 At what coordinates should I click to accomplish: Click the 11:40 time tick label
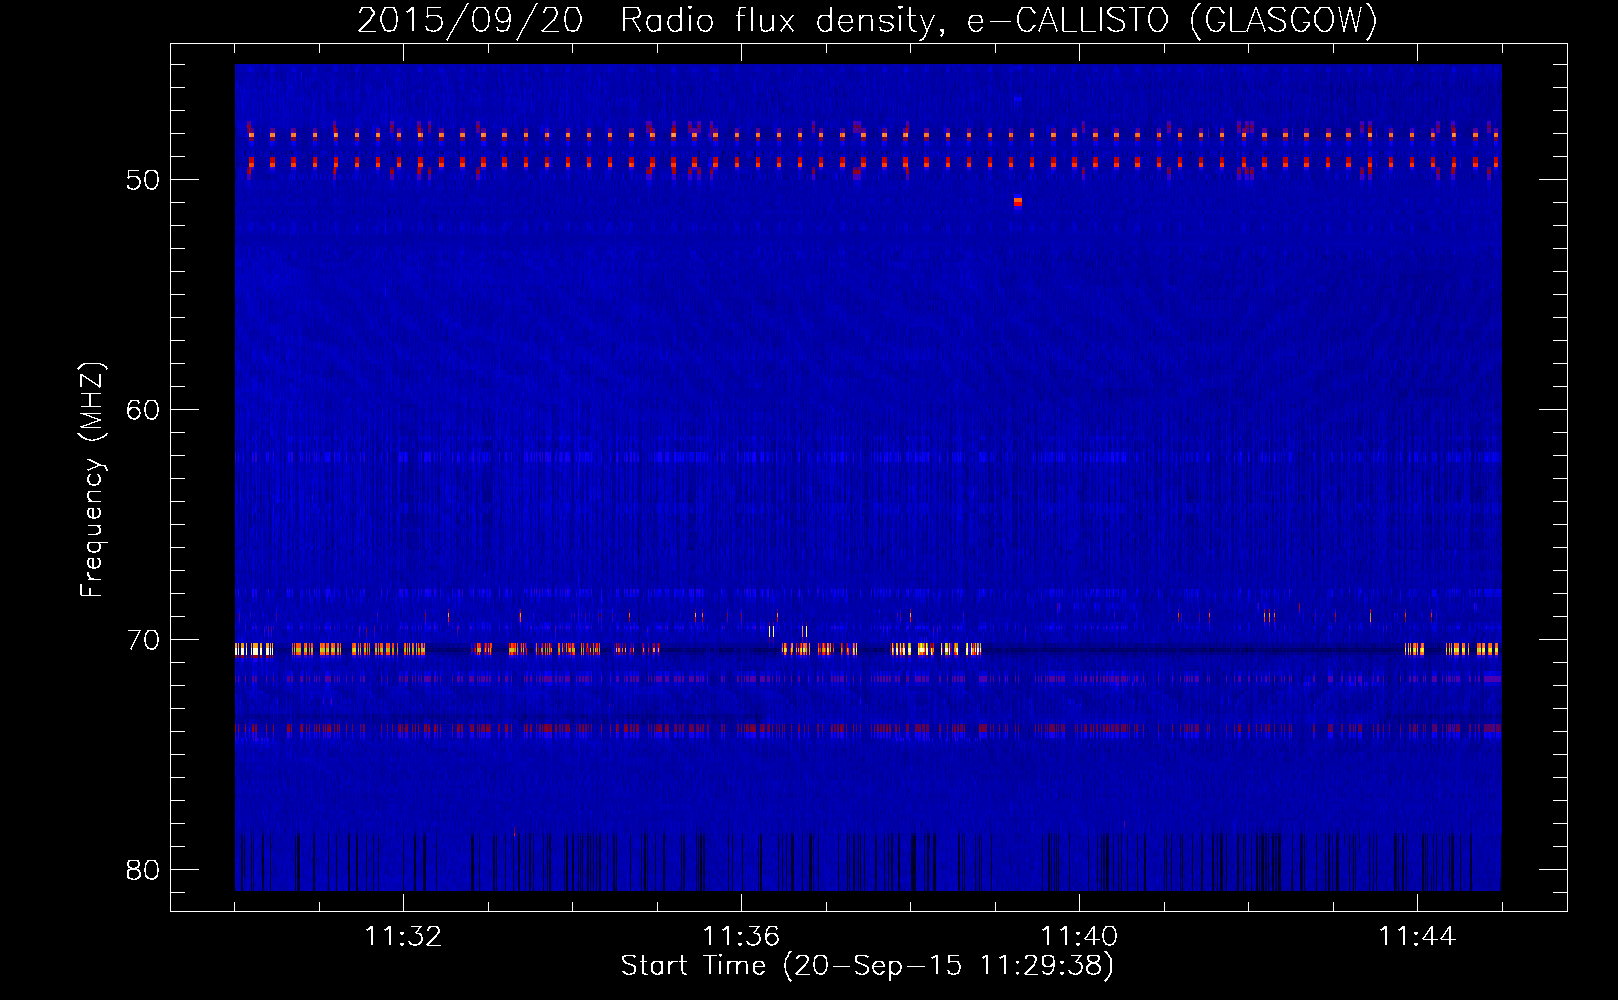pos(1079,937)
